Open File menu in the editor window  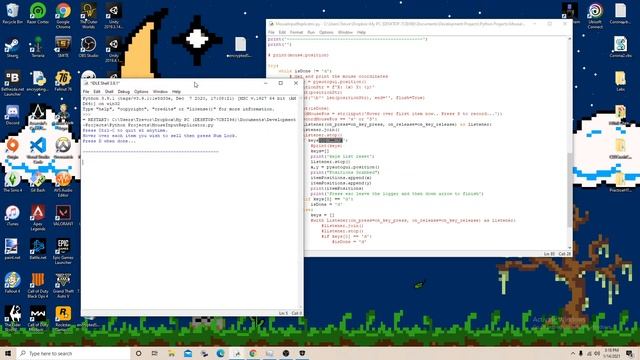(x=271, y=32)
